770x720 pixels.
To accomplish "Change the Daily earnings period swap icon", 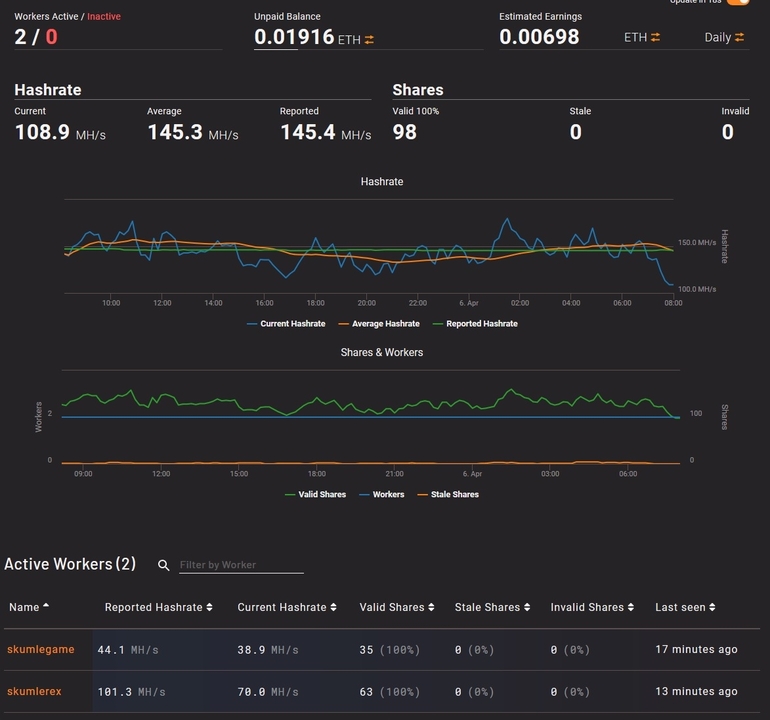I will pyautogui.click(x=739, y=37).
